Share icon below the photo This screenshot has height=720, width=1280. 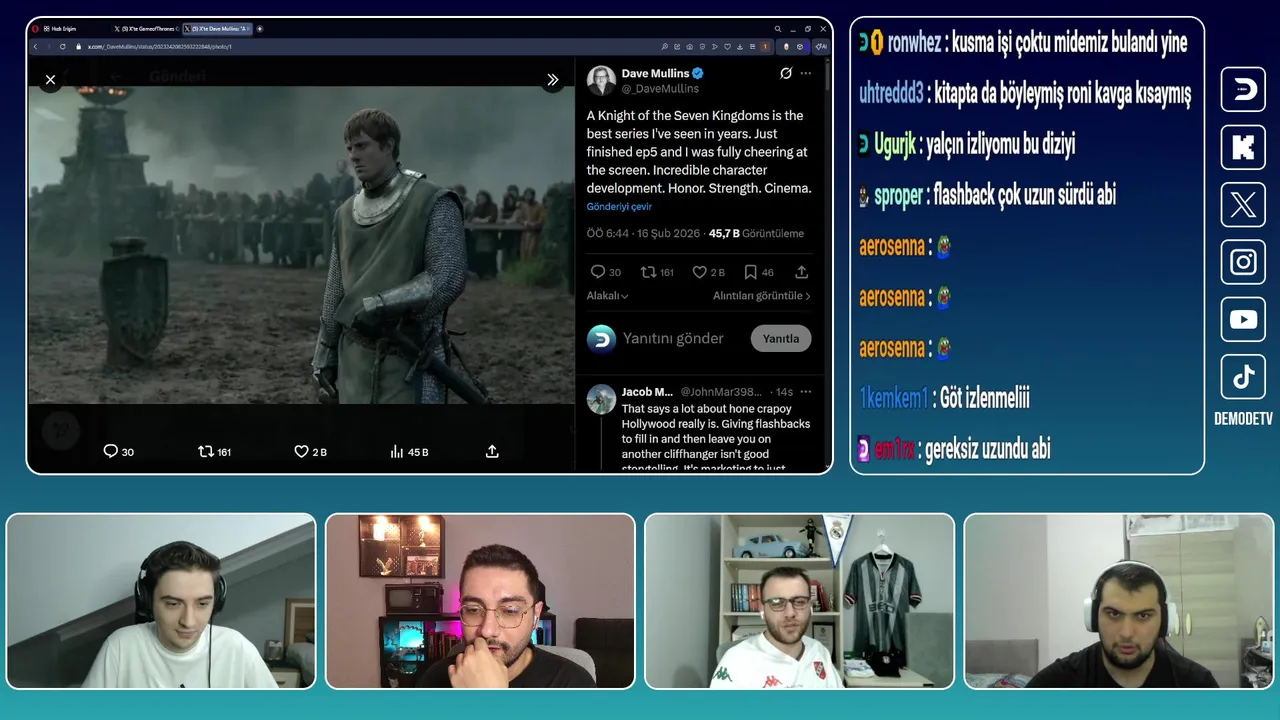point(492,451)
